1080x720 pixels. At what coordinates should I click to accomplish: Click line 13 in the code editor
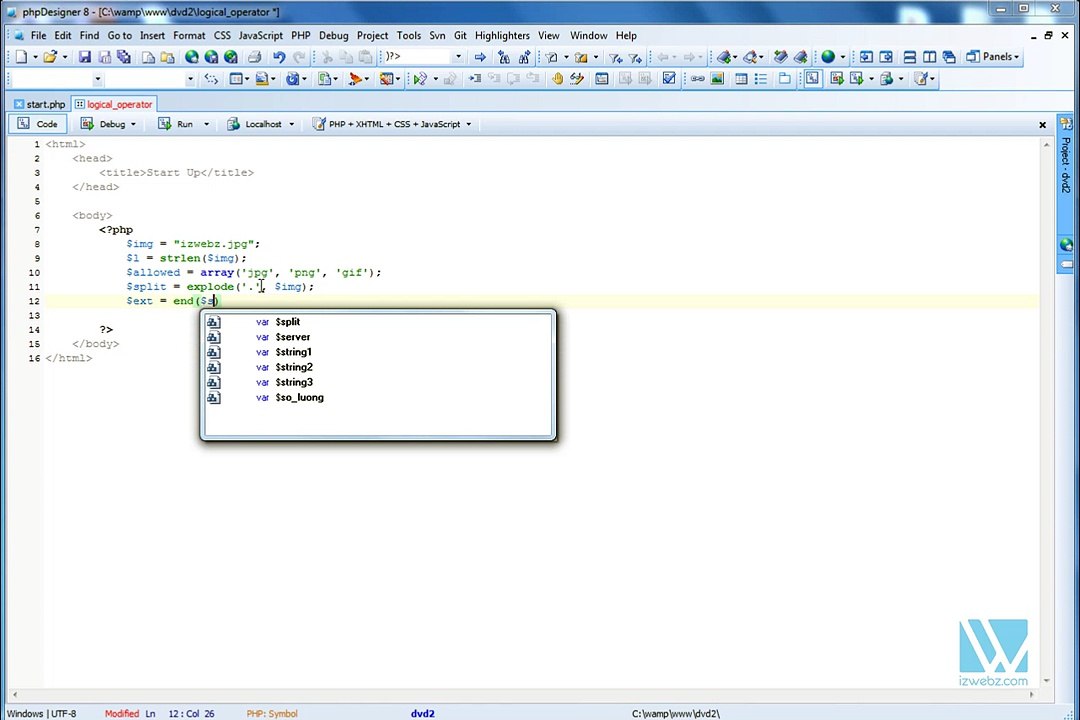541,316
